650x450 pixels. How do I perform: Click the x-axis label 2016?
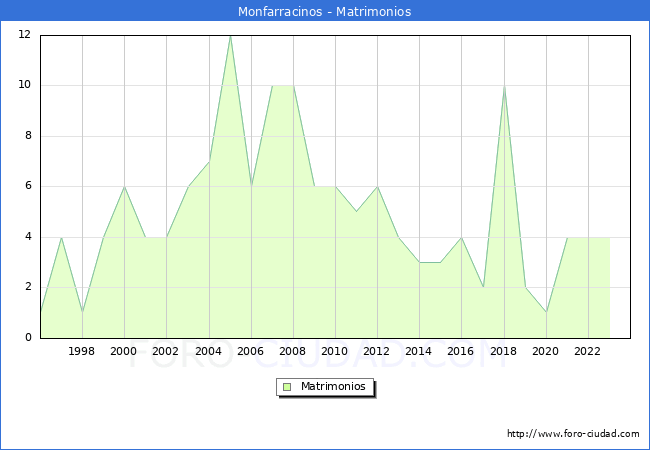point(461,351)
